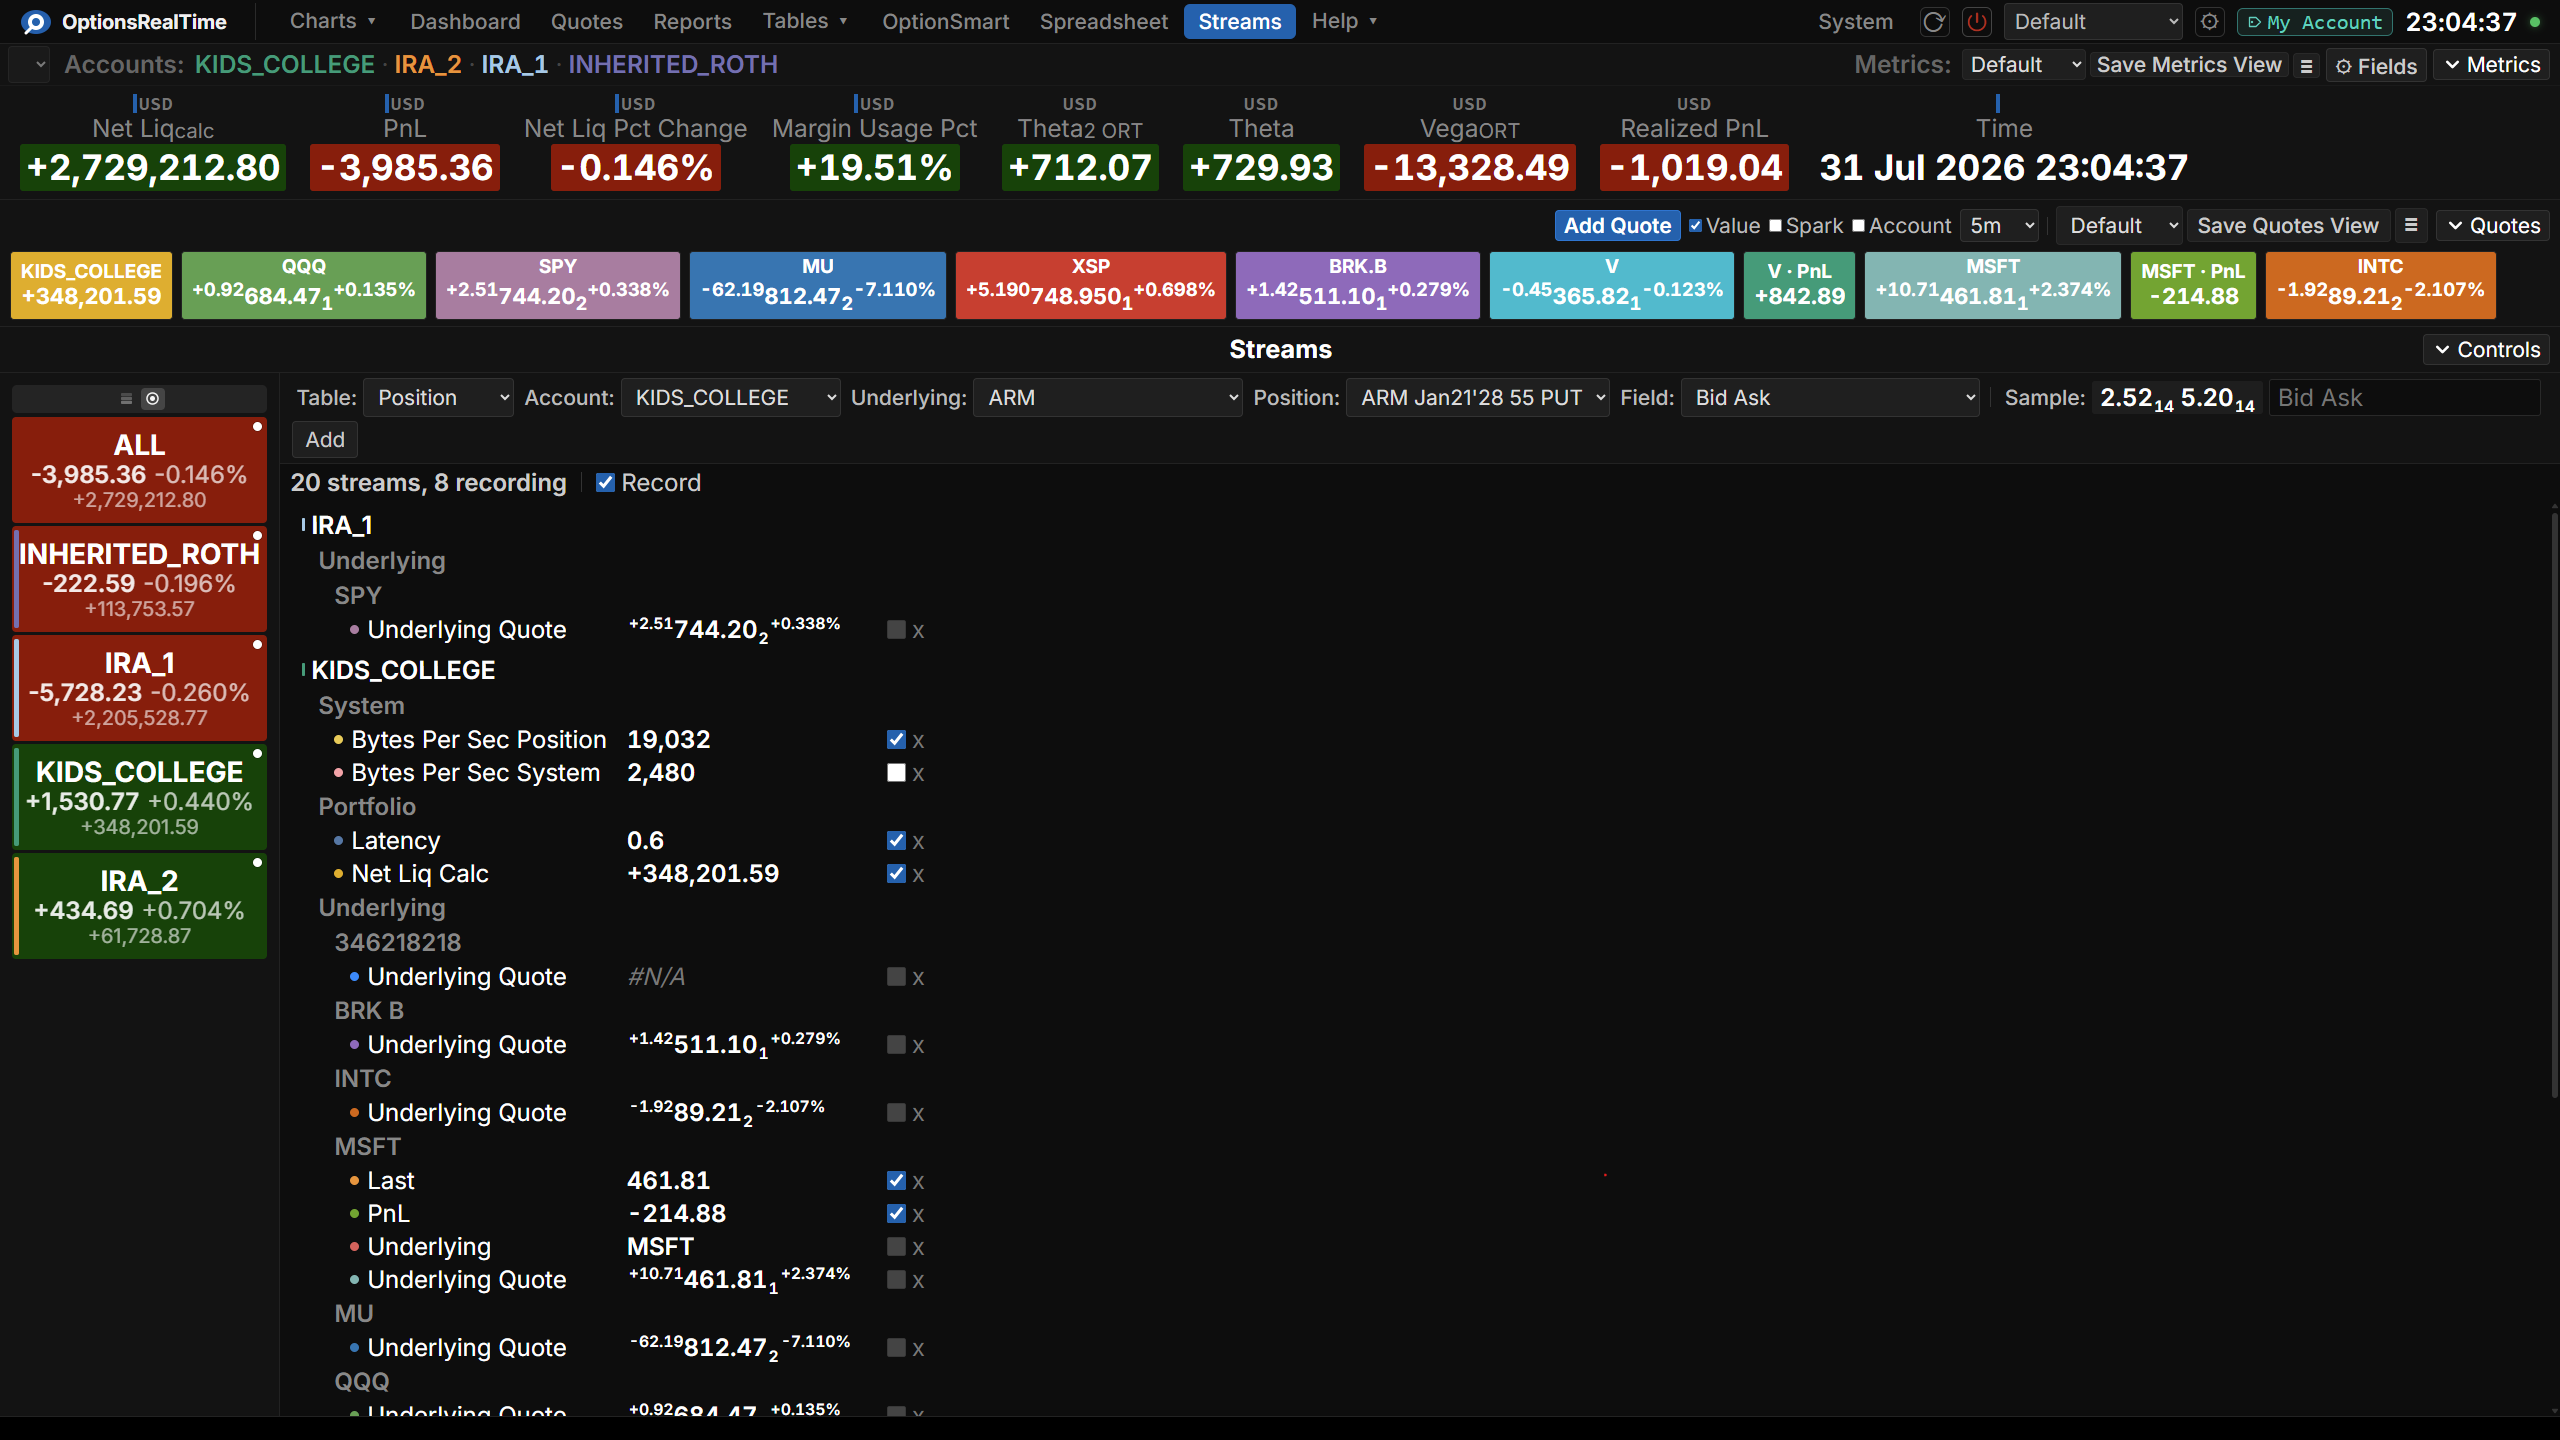Open the OptionSmart tab
This screenshot has width=2560, height=1440.
[x=945, y=22]
